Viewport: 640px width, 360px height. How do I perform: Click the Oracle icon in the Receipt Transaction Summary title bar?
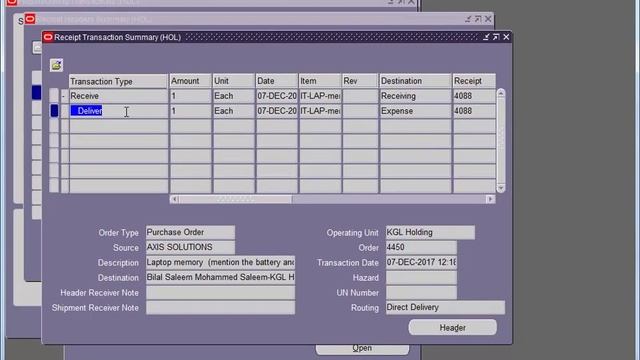pyautogui.click(x=48, y=37)
